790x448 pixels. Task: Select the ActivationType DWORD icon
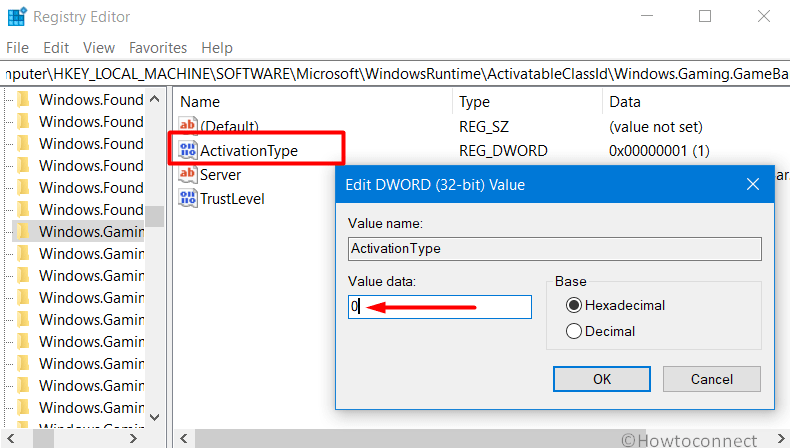[187, 150]
